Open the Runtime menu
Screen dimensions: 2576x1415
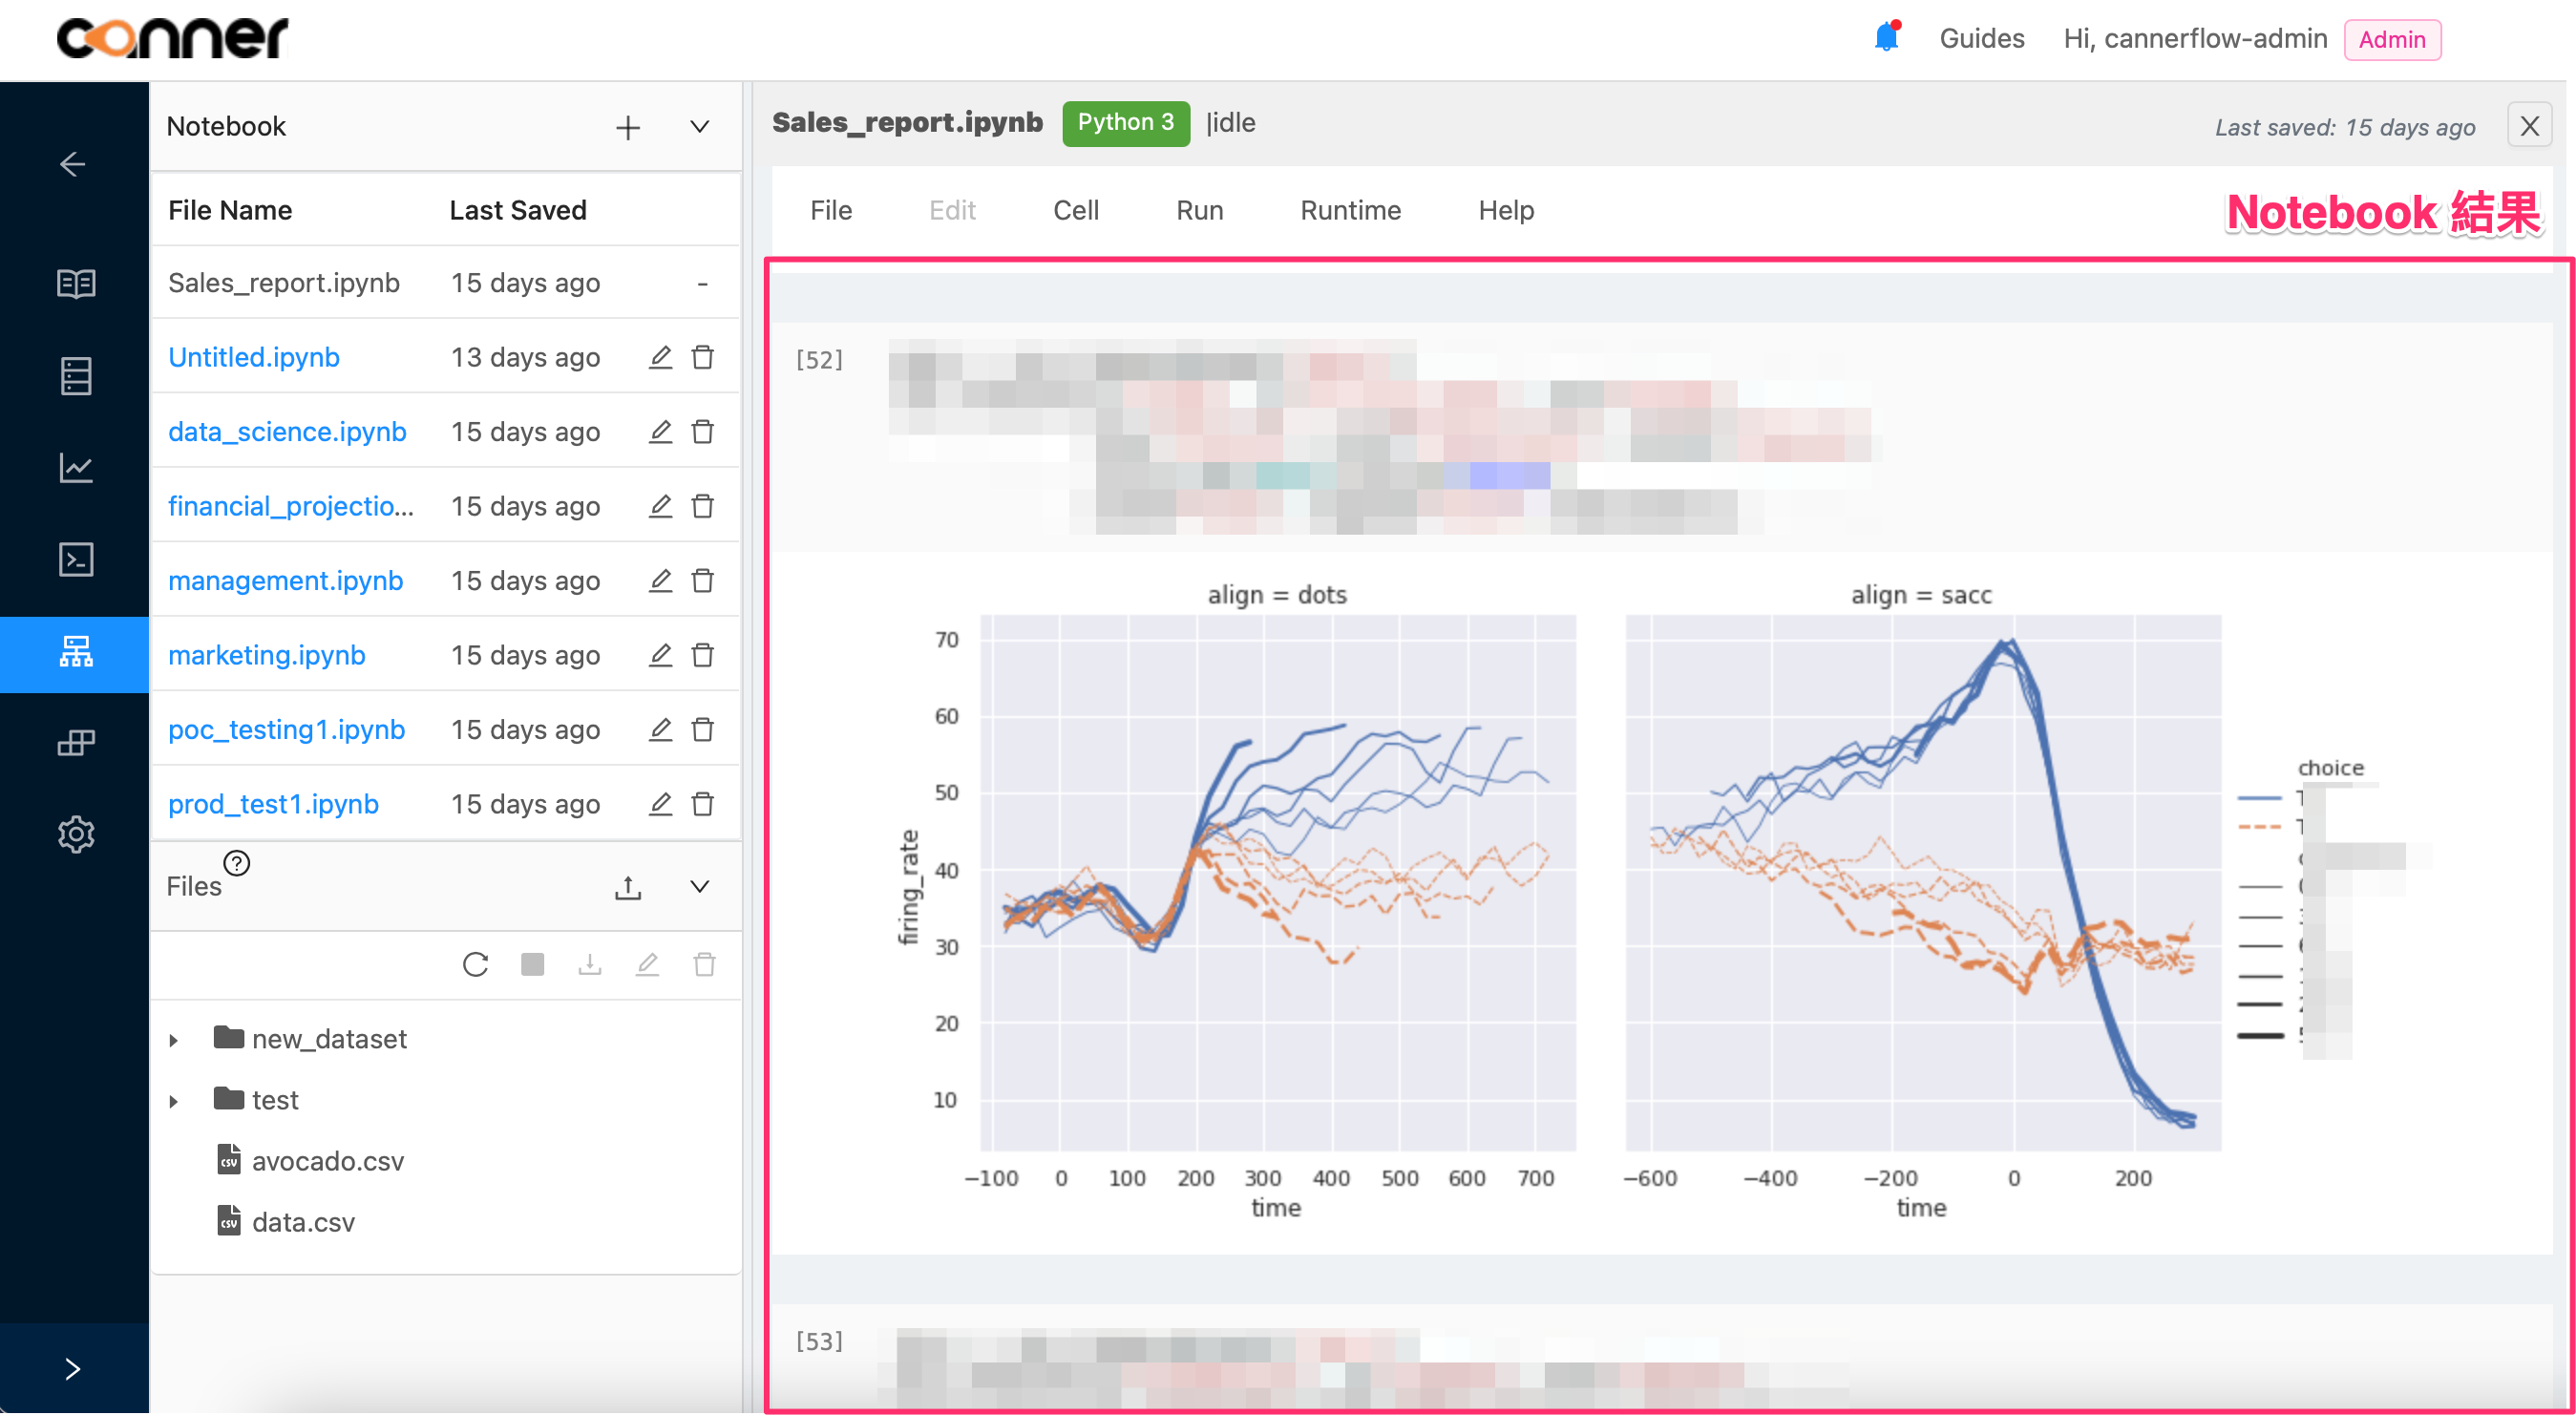click(x=1350, y=210)
